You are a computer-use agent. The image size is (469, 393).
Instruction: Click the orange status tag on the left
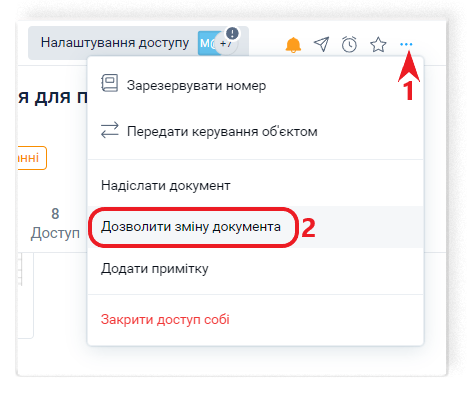coord(32,158)
